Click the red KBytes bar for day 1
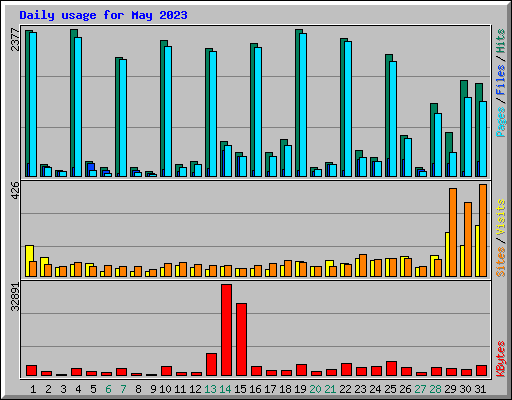Screen dimensions: 512x400 point(31,370)
